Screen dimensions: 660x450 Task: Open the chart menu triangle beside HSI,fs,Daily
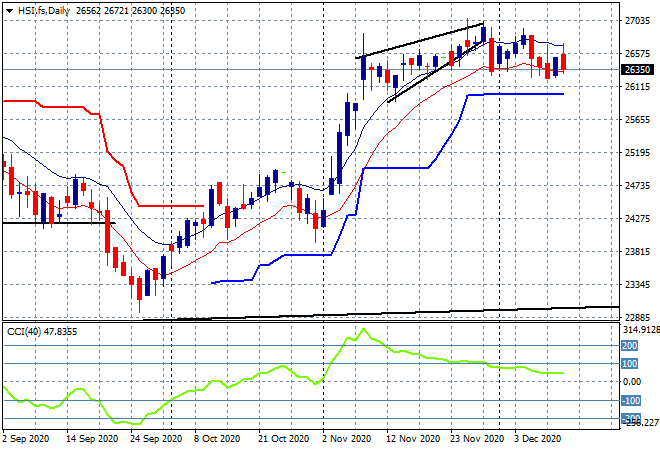pos(9,11)
